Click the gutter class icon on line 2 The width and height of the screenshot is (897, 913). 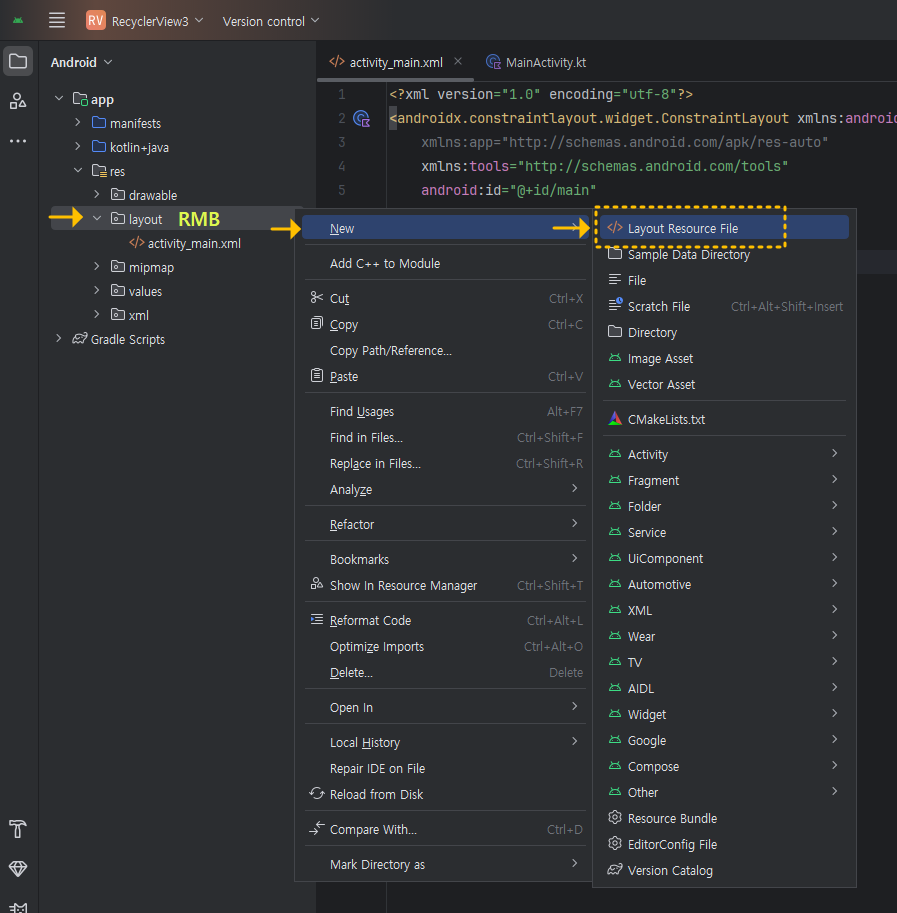(361, 119)
